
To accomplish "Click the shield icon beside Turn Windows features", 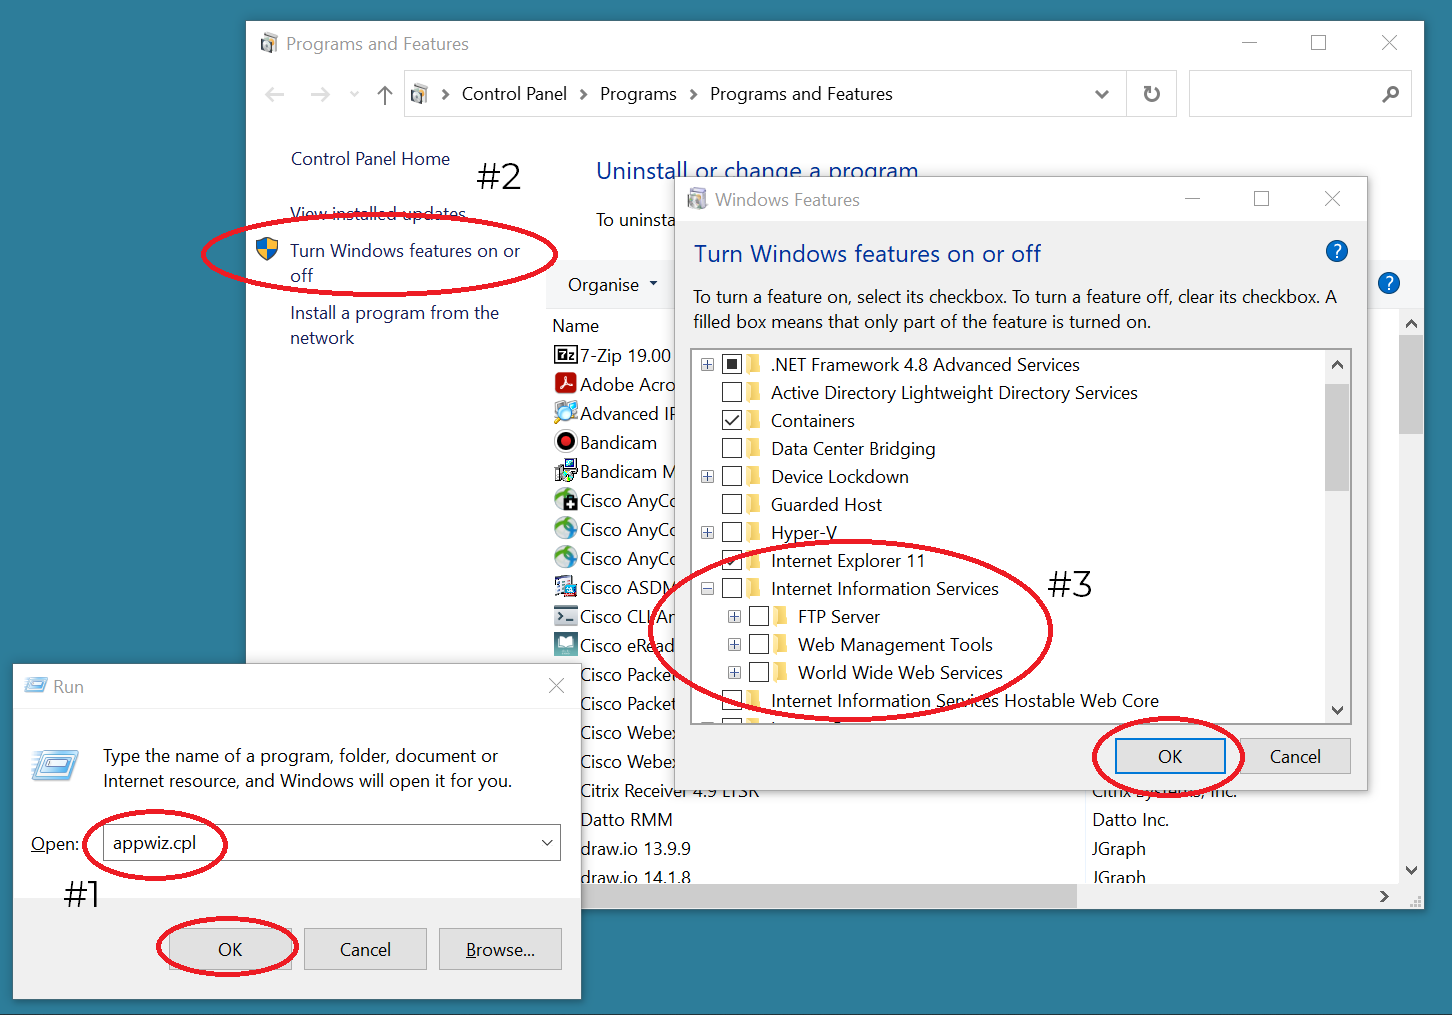I will click(x=267, y=249).
